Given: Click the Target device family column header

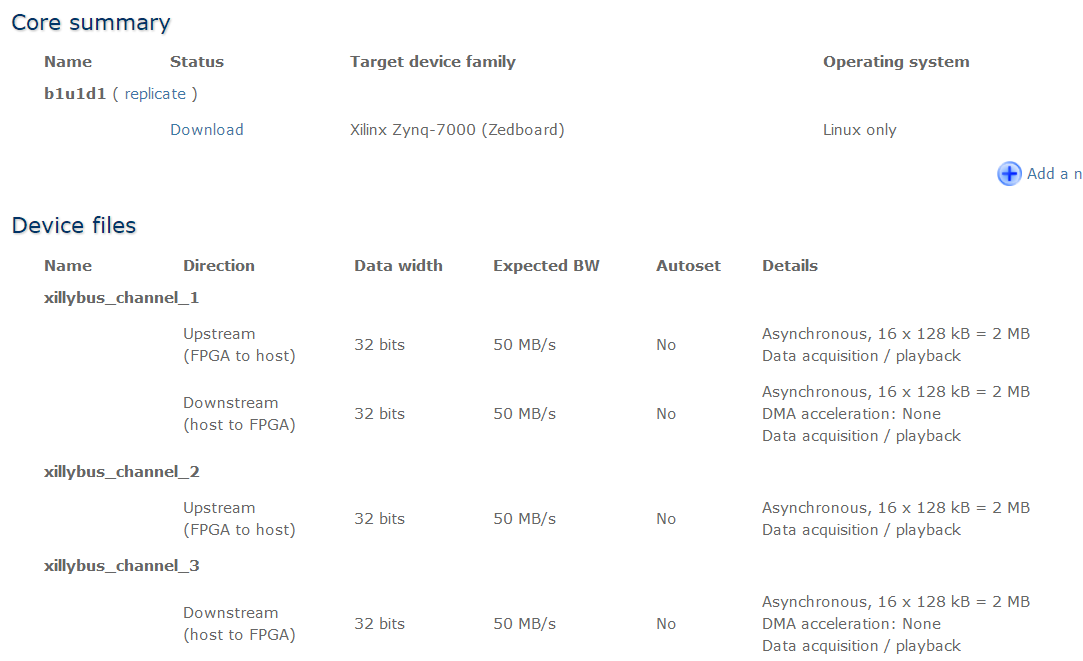Looking at the screenshot, I should point(433,61).
